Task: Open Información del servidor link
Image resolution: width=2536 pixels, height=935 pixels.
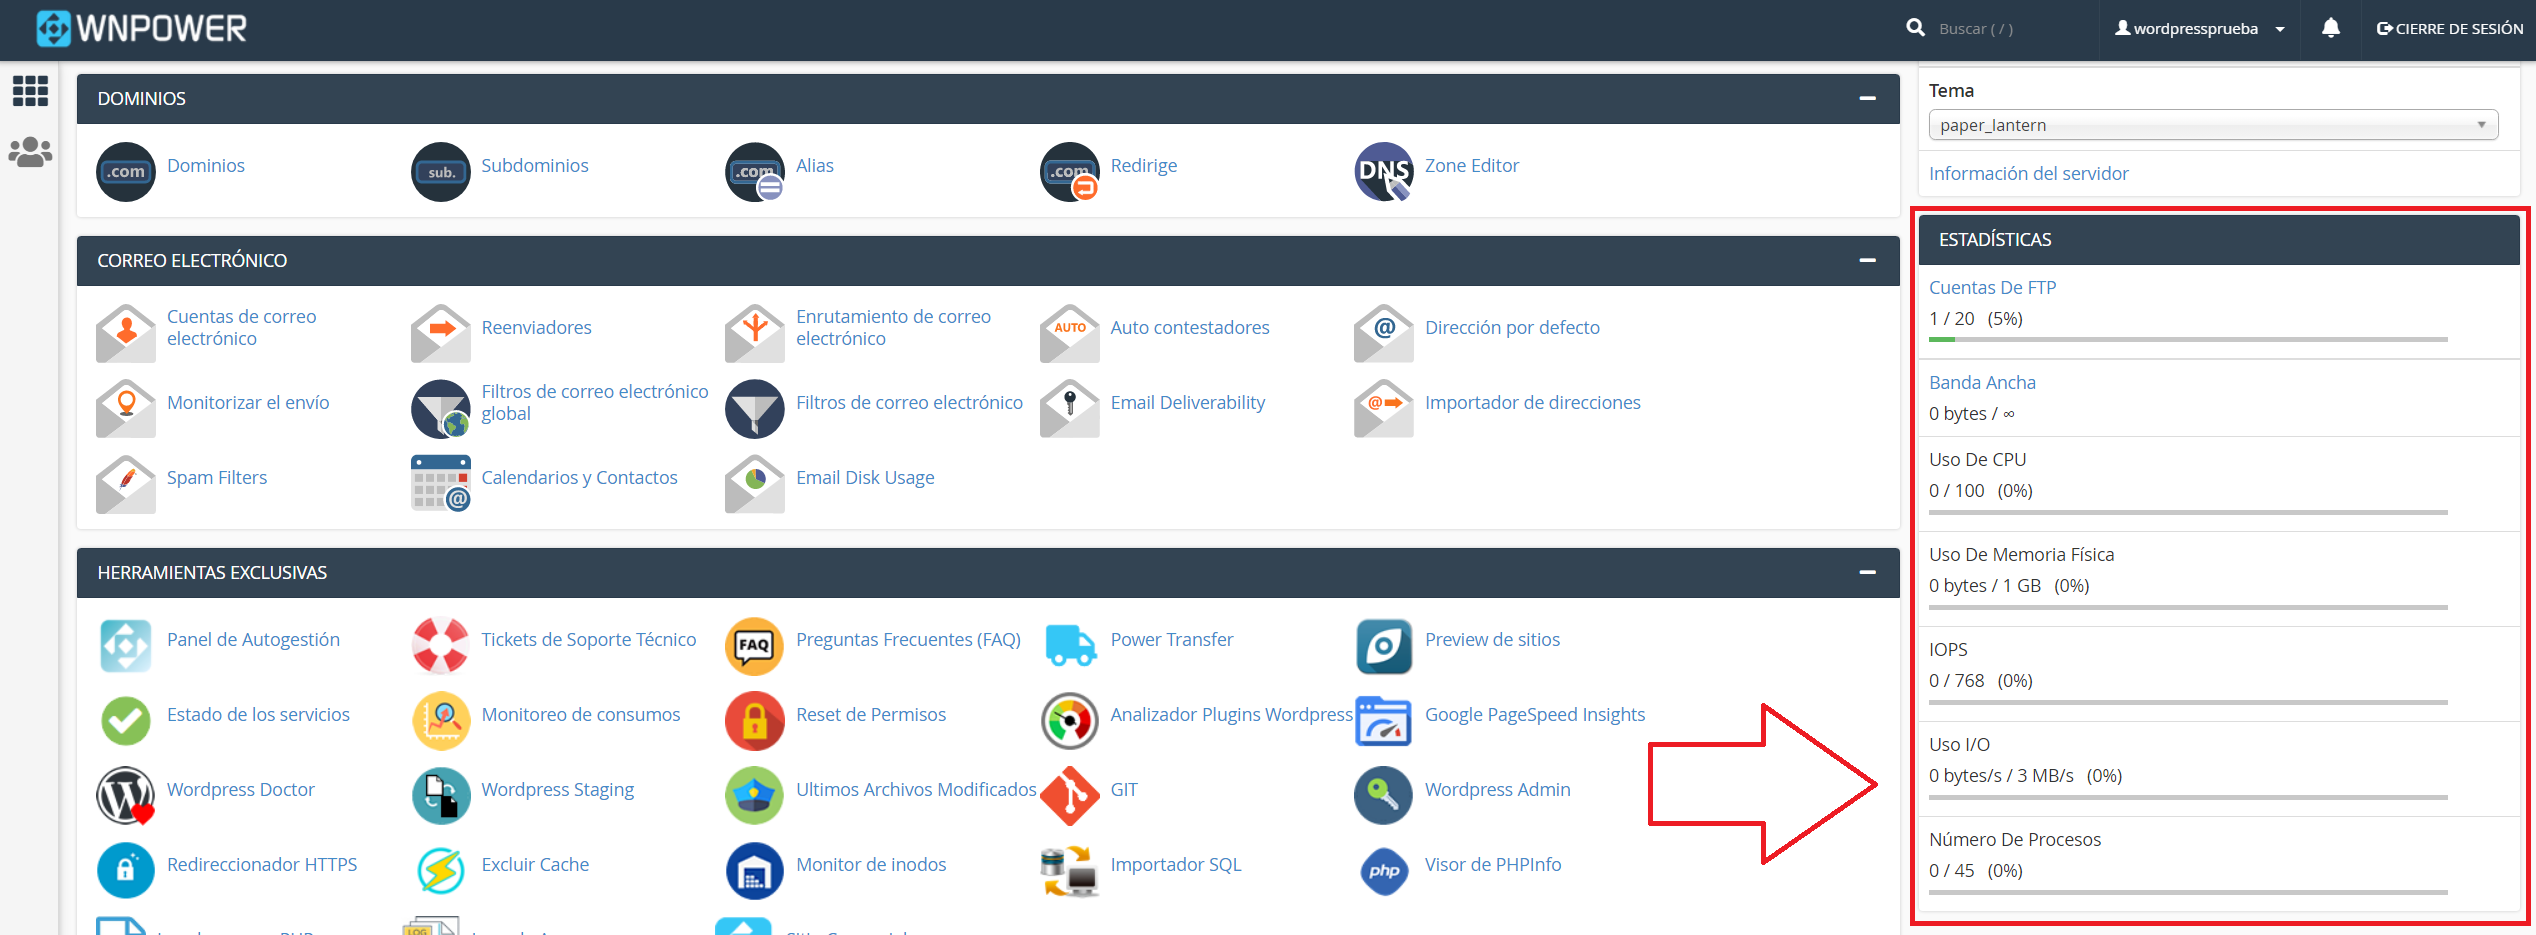Action: pos(2028,173)
